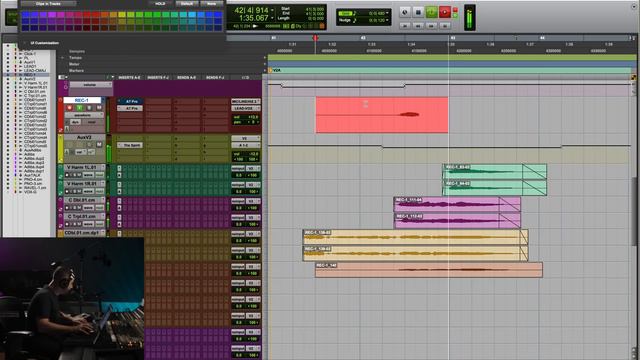This screenshot has height=360, width=640.
Task: Click the Default button in color palette
Action: (x=187, y=4)
